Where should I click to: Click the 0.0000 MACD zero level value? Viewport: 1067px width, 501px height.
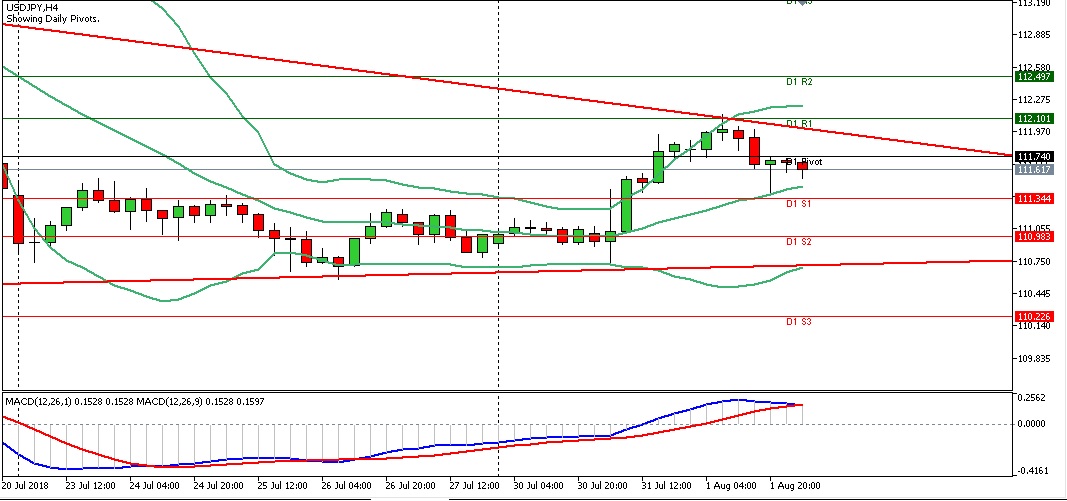click(x=1031, y=424)
